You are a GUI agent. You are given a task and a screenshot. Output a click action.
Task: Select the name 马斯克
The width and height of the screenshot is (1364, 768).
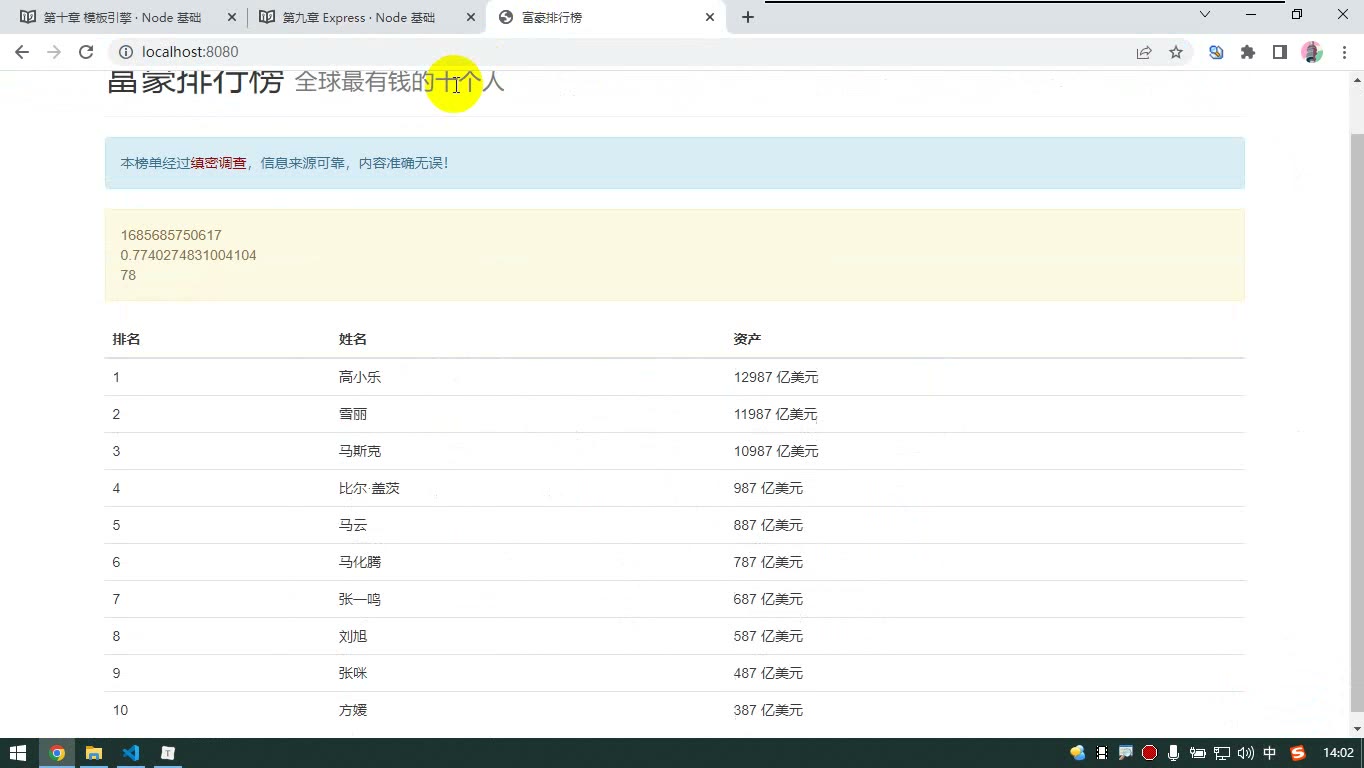click(x=360, y=451)
